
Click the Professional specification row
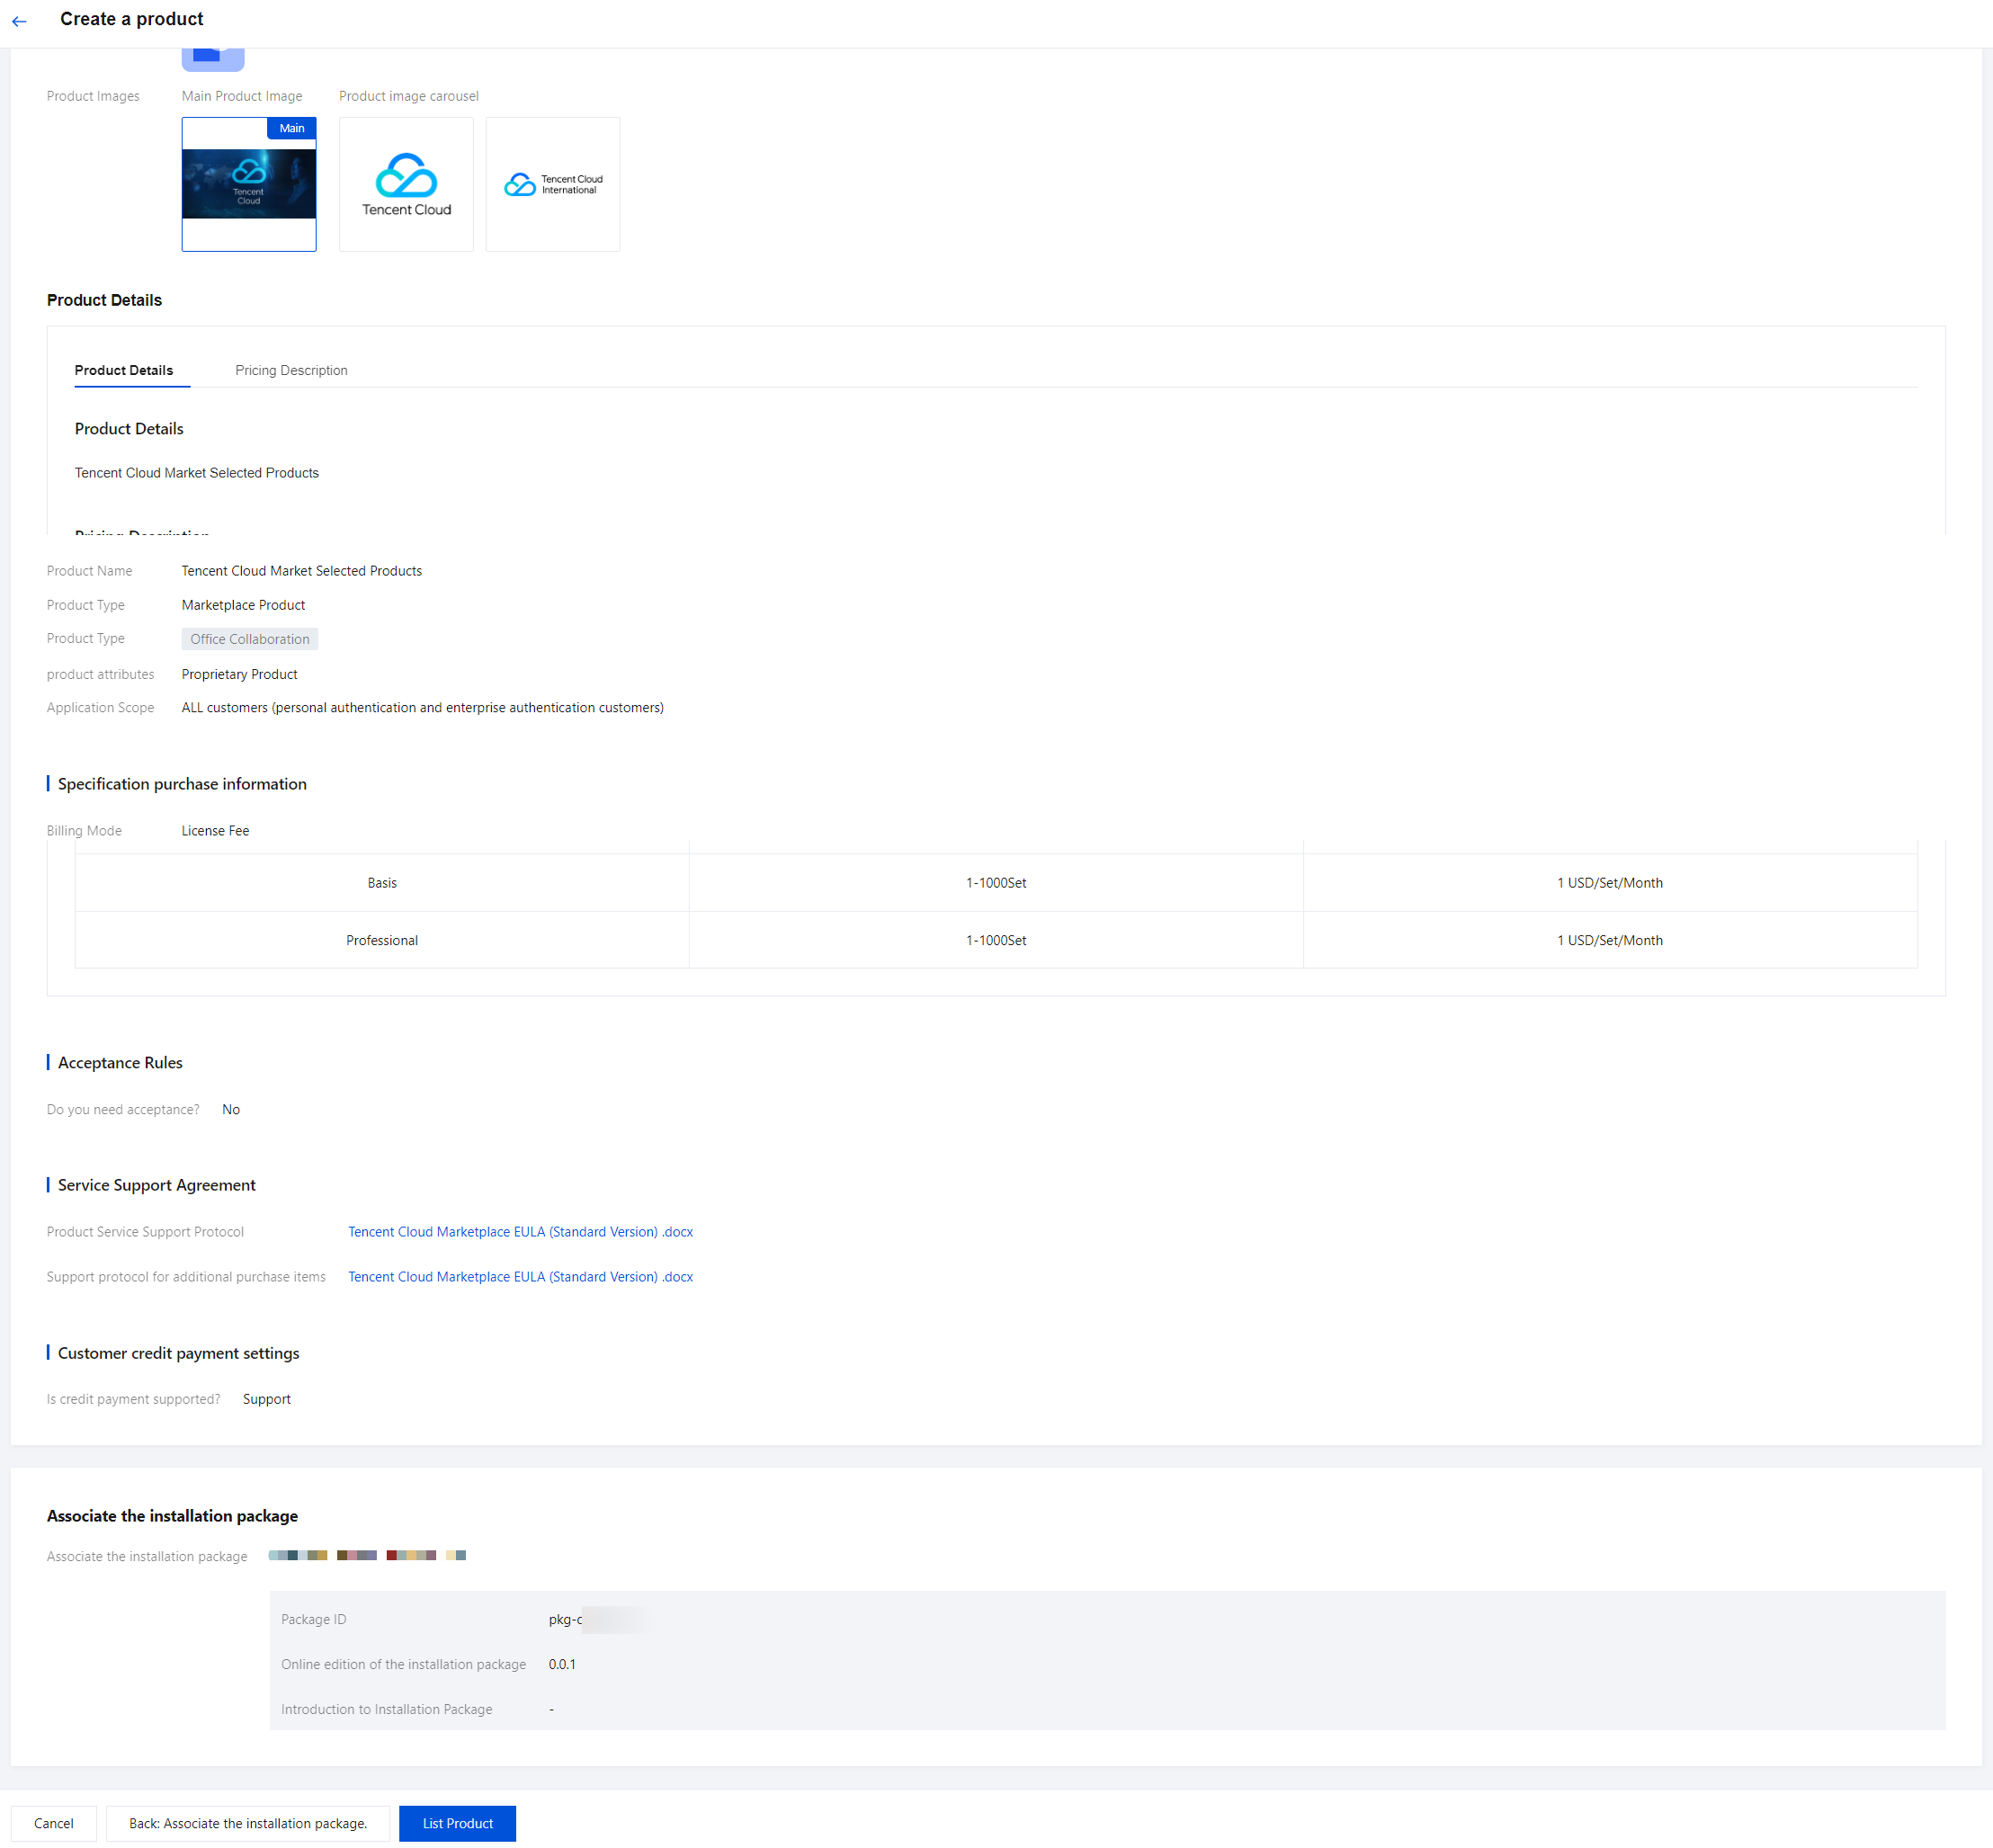(x=381, y=940)
